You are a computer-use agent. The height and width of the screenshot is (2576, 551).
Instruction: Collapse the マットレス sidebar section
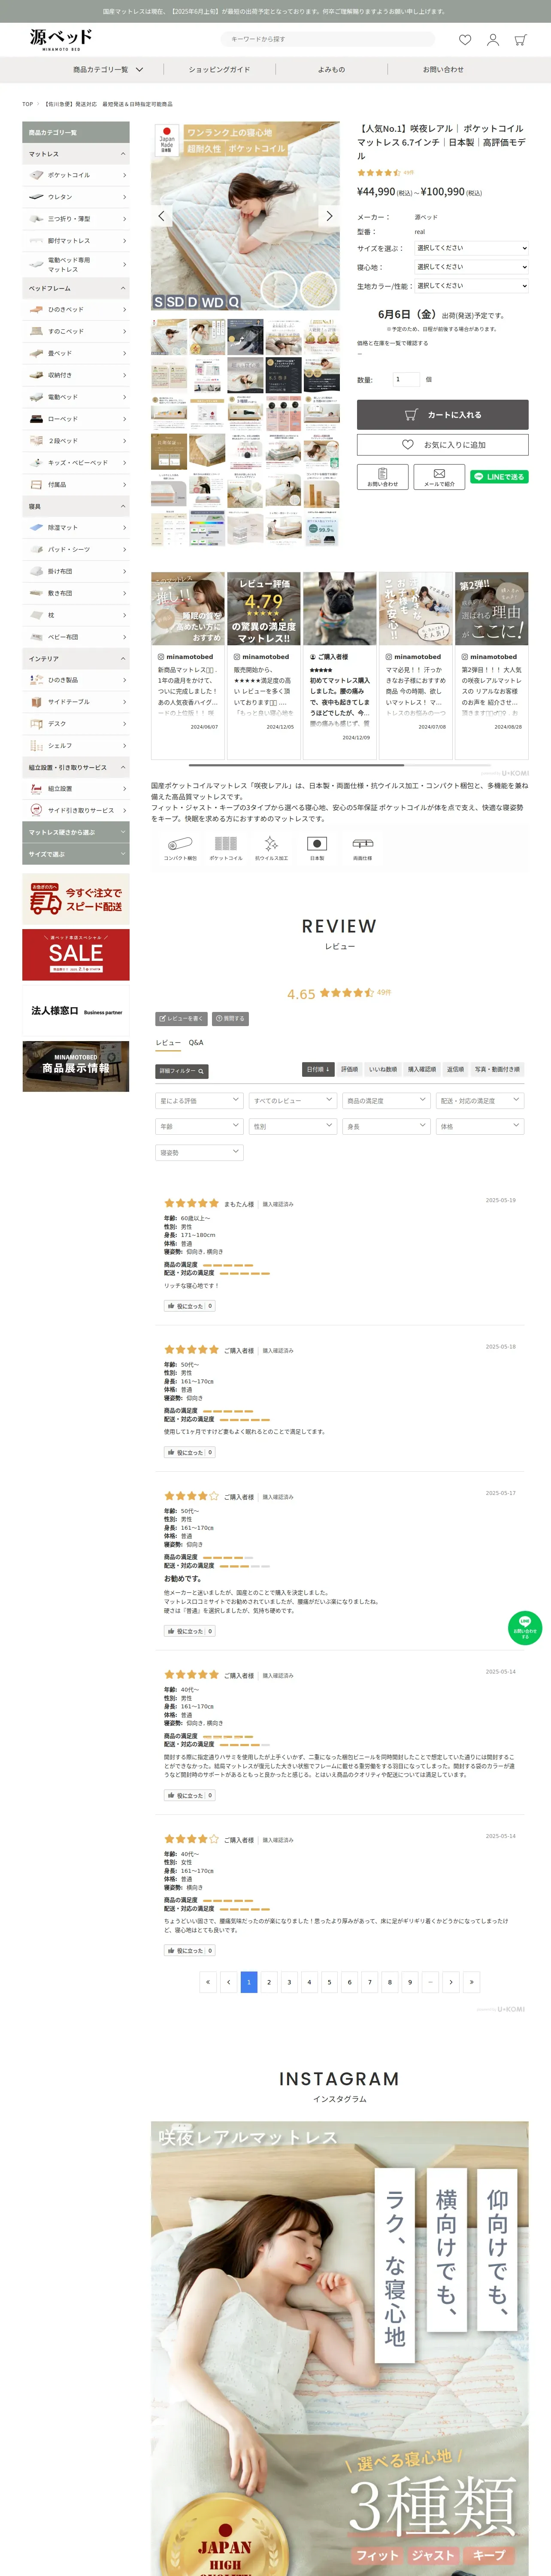[76, 154]
